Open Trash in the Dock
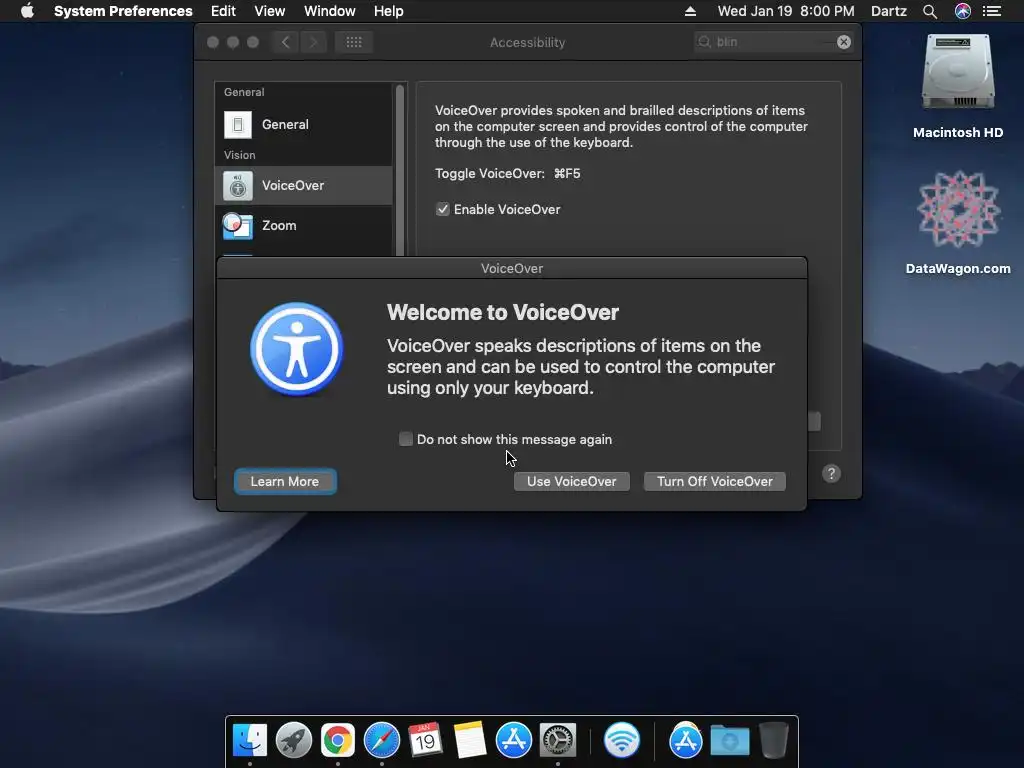Viewport: 1024px width, 768px height. [774, 740]
